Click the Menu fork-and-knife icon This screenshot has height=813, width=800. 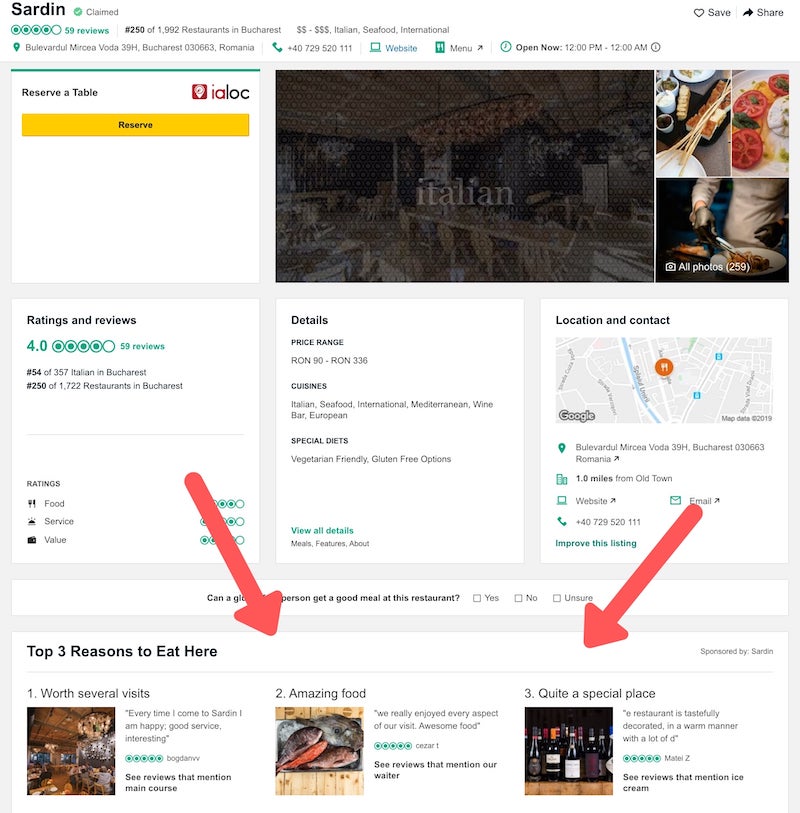(x=440, y=48)
